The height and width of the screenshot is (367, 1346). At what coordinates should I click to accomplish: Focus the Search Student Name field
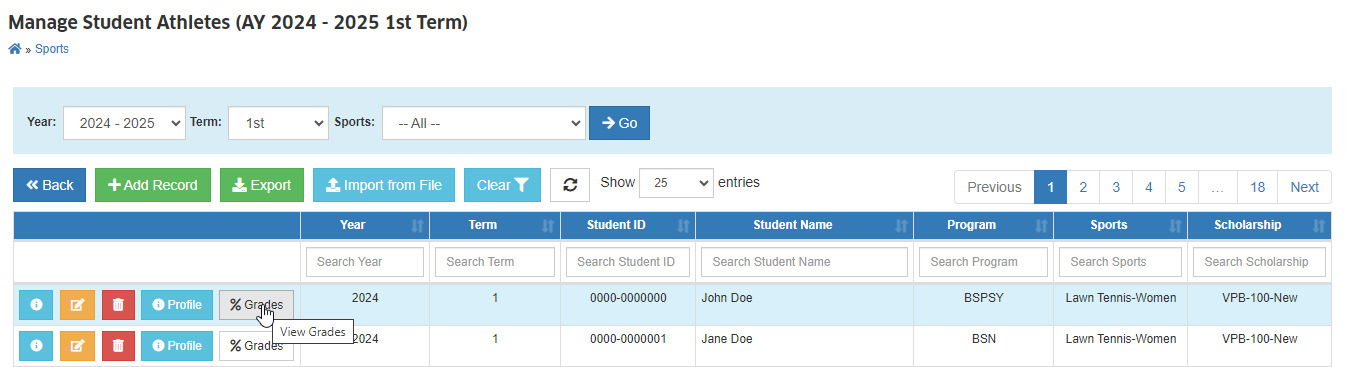pos(804,262)
